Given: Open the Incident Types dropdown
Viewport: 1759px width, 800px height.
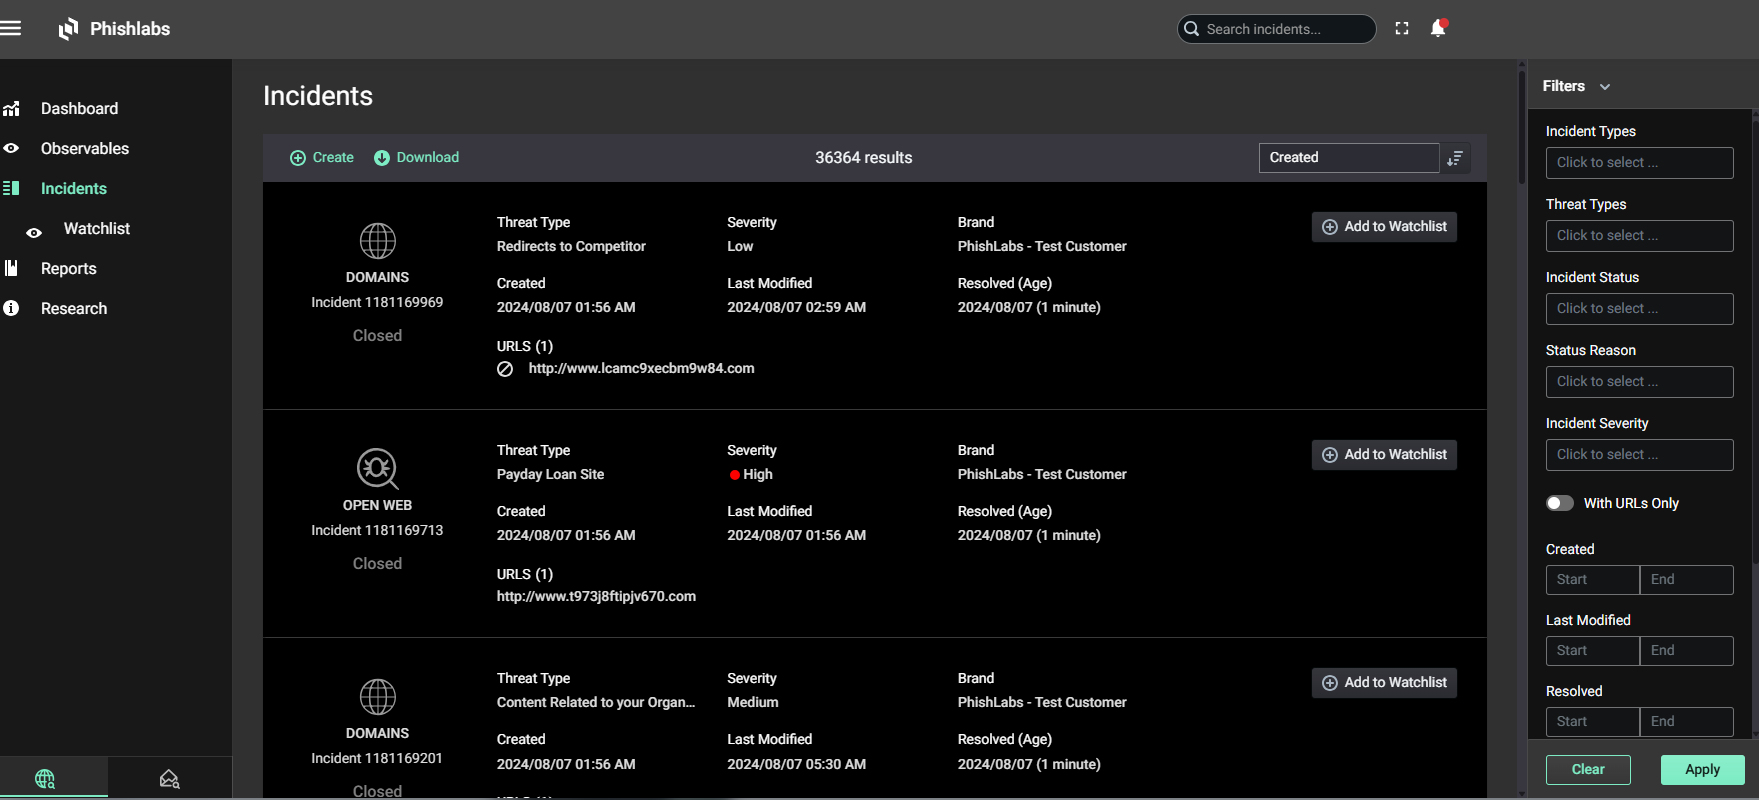Looking at the screenshot, I should 1639,163.
